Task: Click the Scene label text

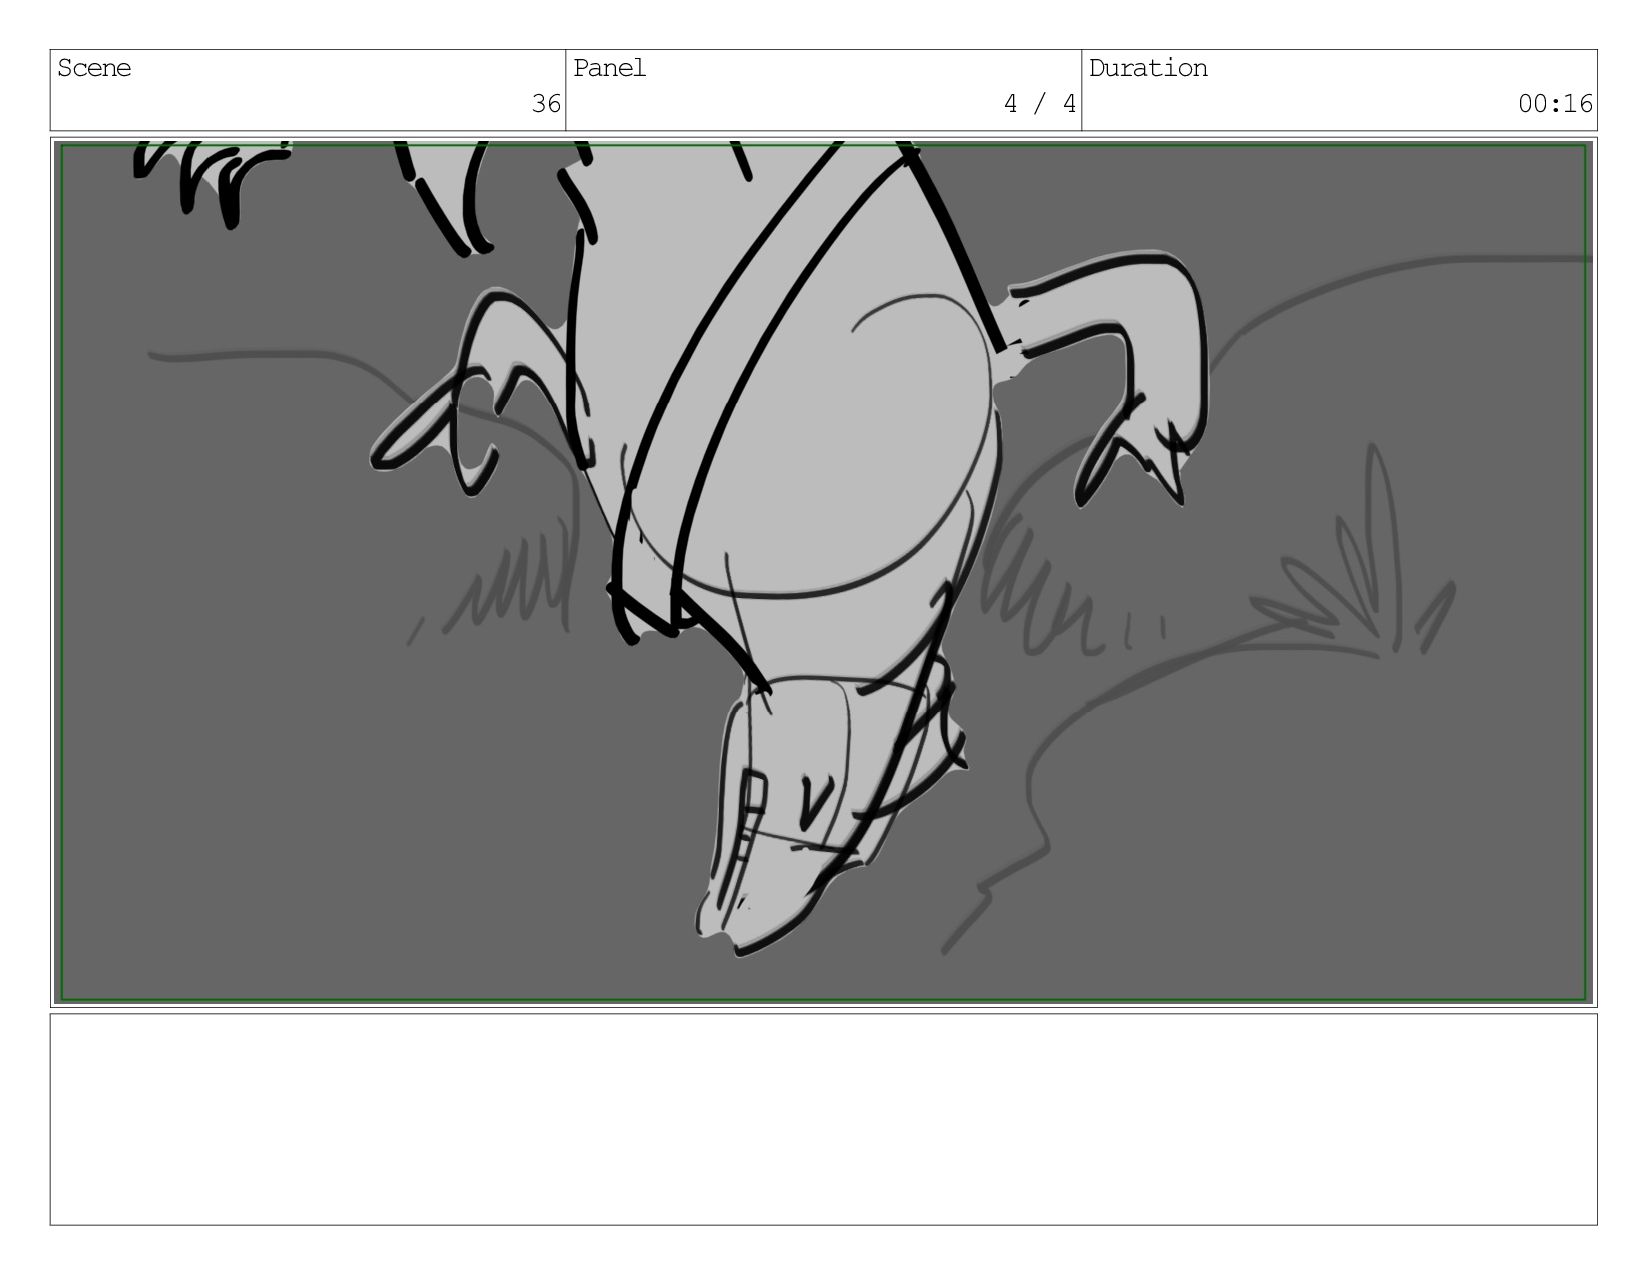Action: (x=94, y=68)
